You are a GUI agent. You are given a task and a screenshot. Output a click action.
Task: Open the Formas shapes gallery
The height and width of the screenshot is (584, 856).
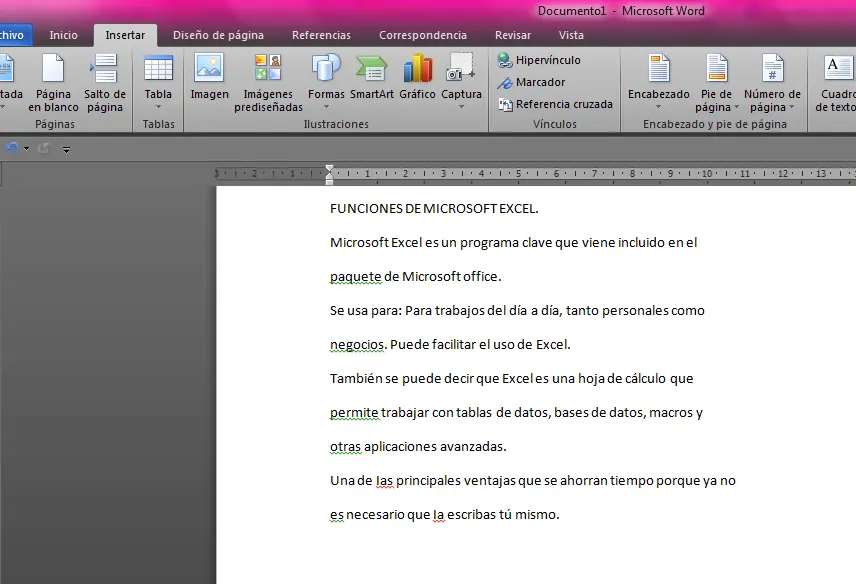326,69
